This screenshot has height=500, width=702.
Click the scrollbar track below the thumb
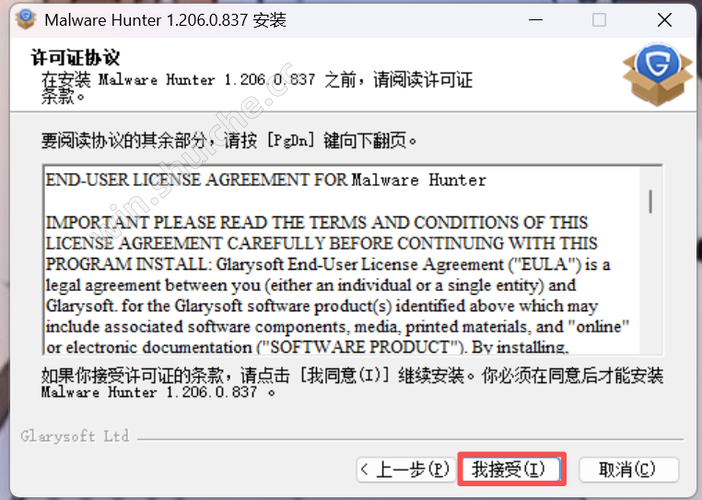[x=651, y=282]
